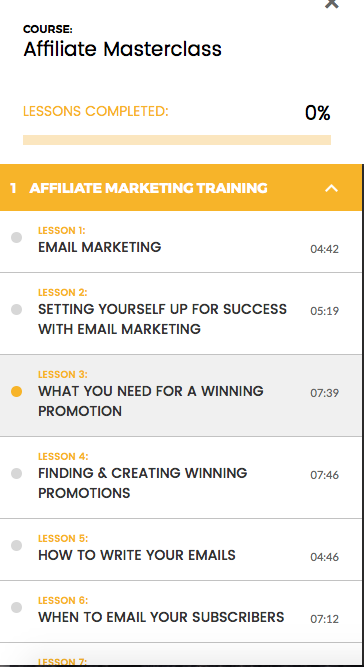
Task: Toggle Lesson 2 completion circle
Action: click(x=17, y=309)
